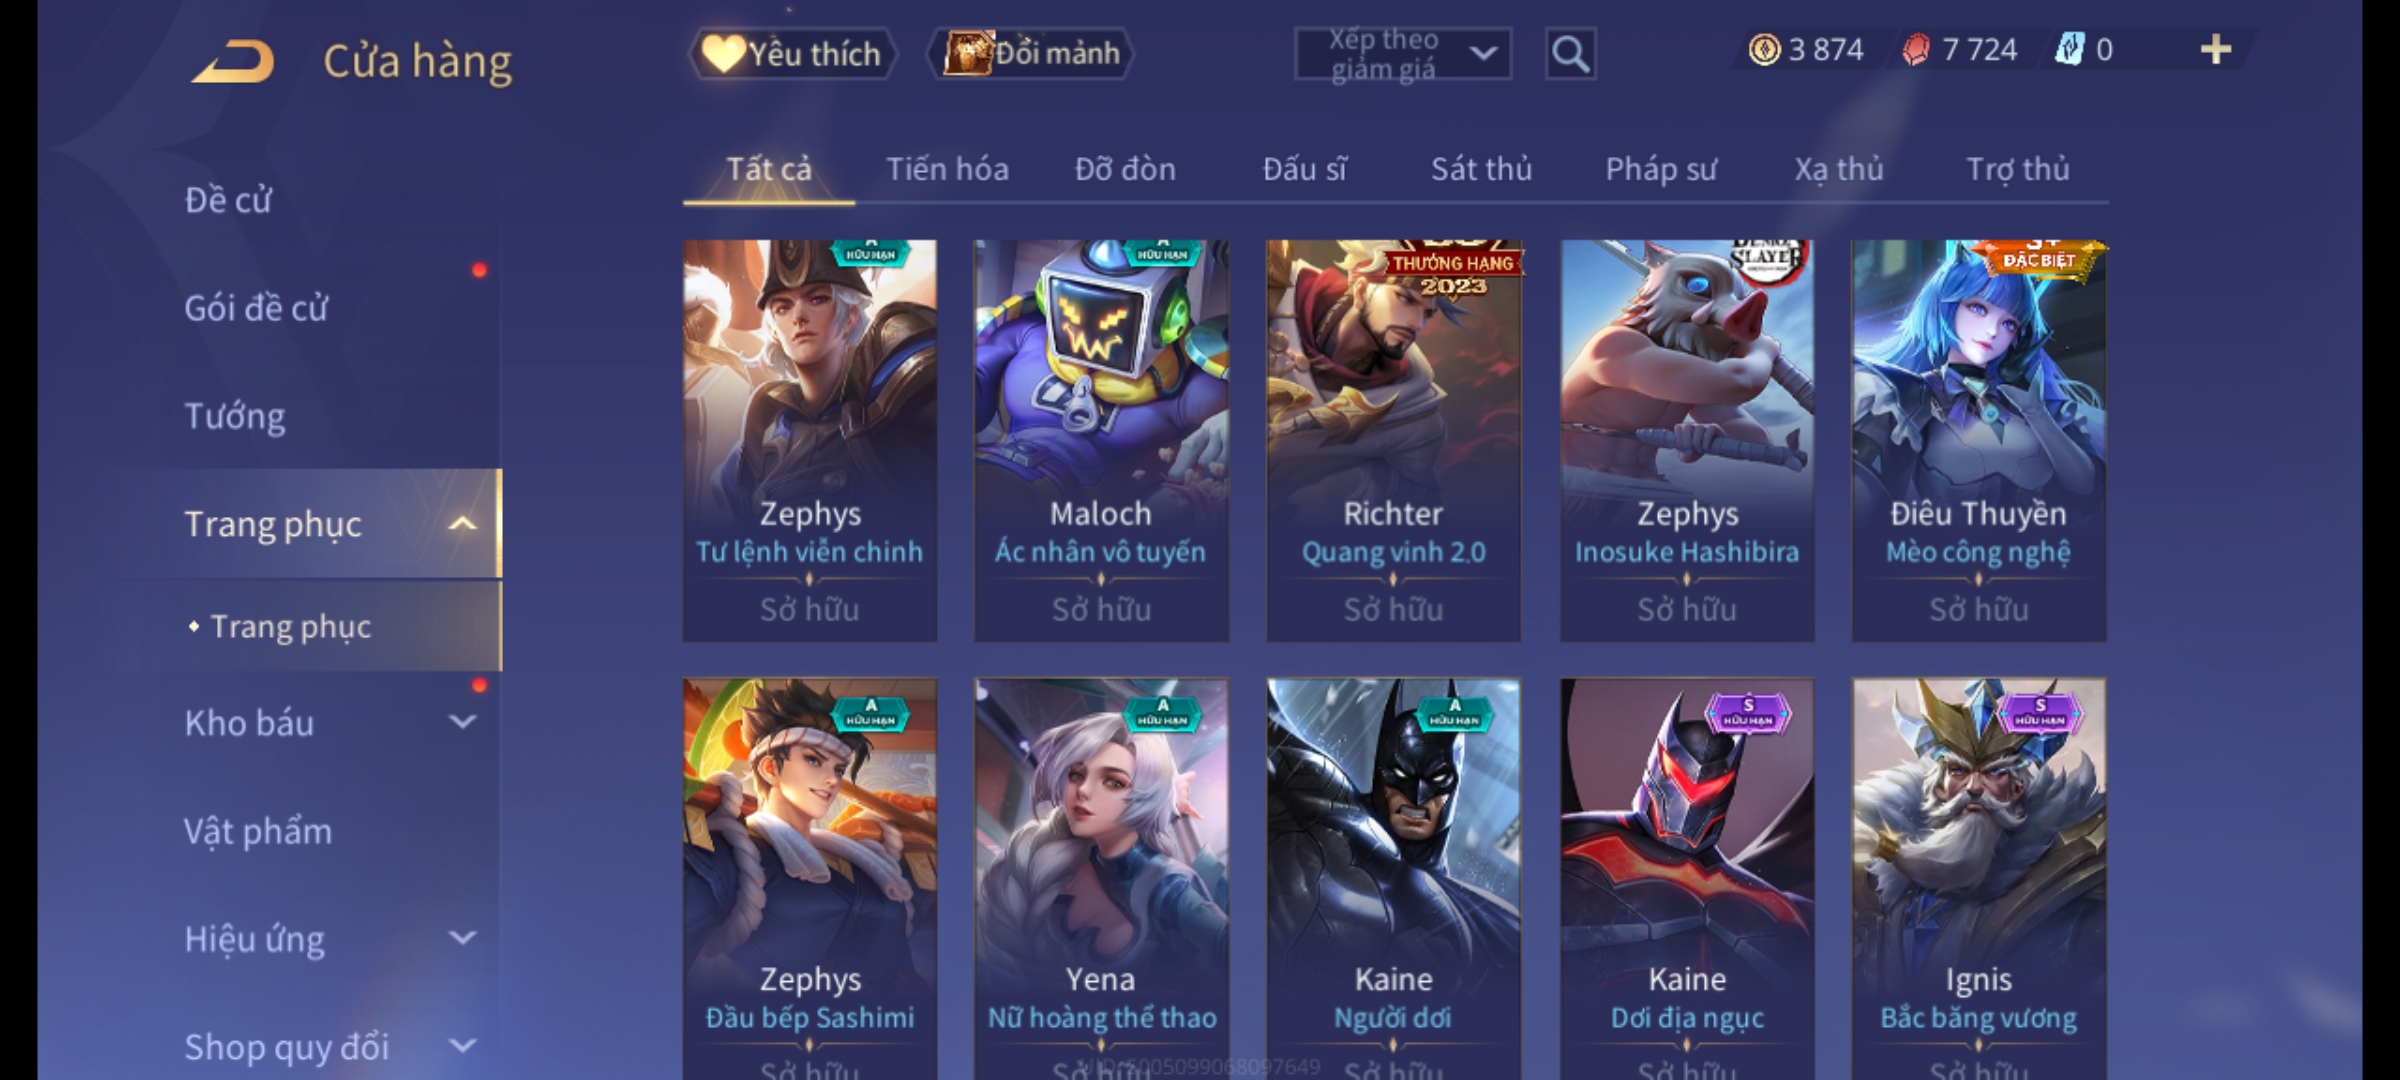Image resolution: width=2400 pixels, height=1080 pixels.
Task: Open Yêu thích favorites heart button
Action: click(793, 54)
